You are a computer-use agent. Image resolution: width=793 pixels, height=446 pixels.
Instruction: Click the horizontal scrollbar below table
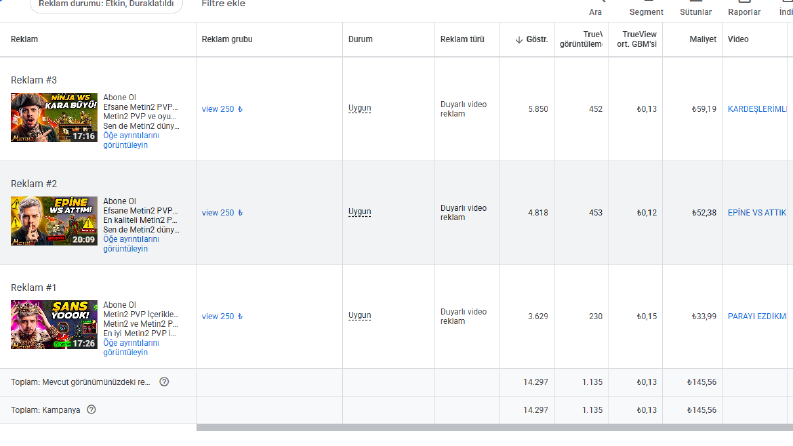point(495,428)
